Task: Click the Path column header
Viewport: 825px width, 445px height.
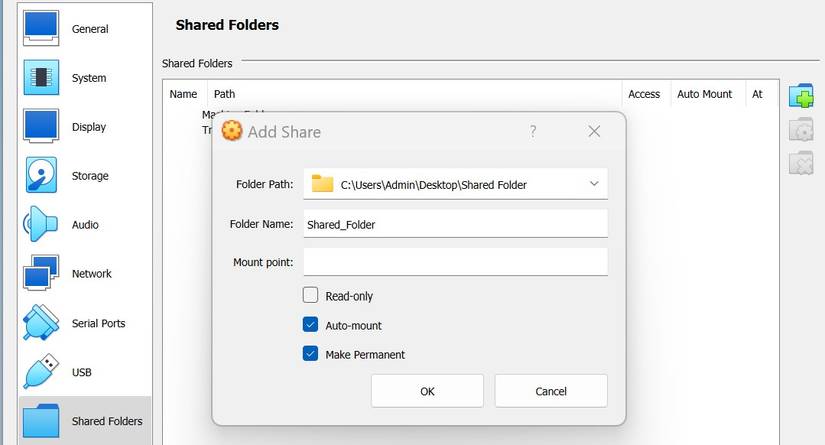Action: (224, 94)
